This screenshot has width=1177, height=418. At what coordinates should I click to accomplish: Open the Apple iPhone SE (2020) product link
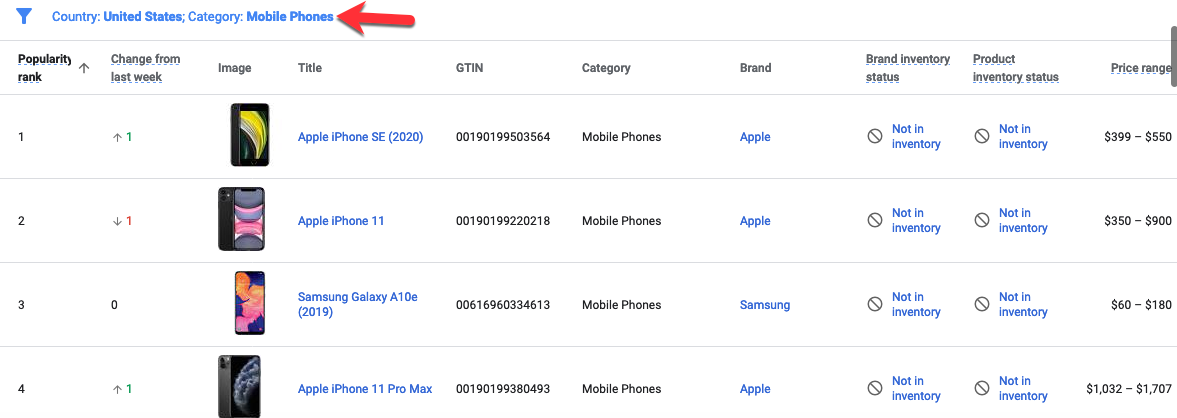coord(360,137)
